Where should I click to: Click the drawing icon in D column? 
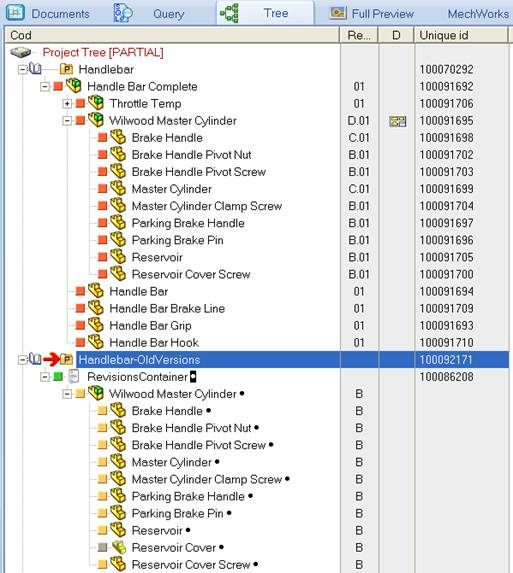click(x=398, y=121)
